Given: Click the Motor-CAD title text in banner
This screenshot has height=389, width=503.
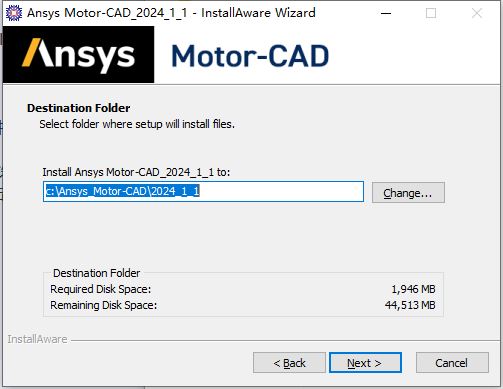Looking at the screenshot, I should coord(250,56).
